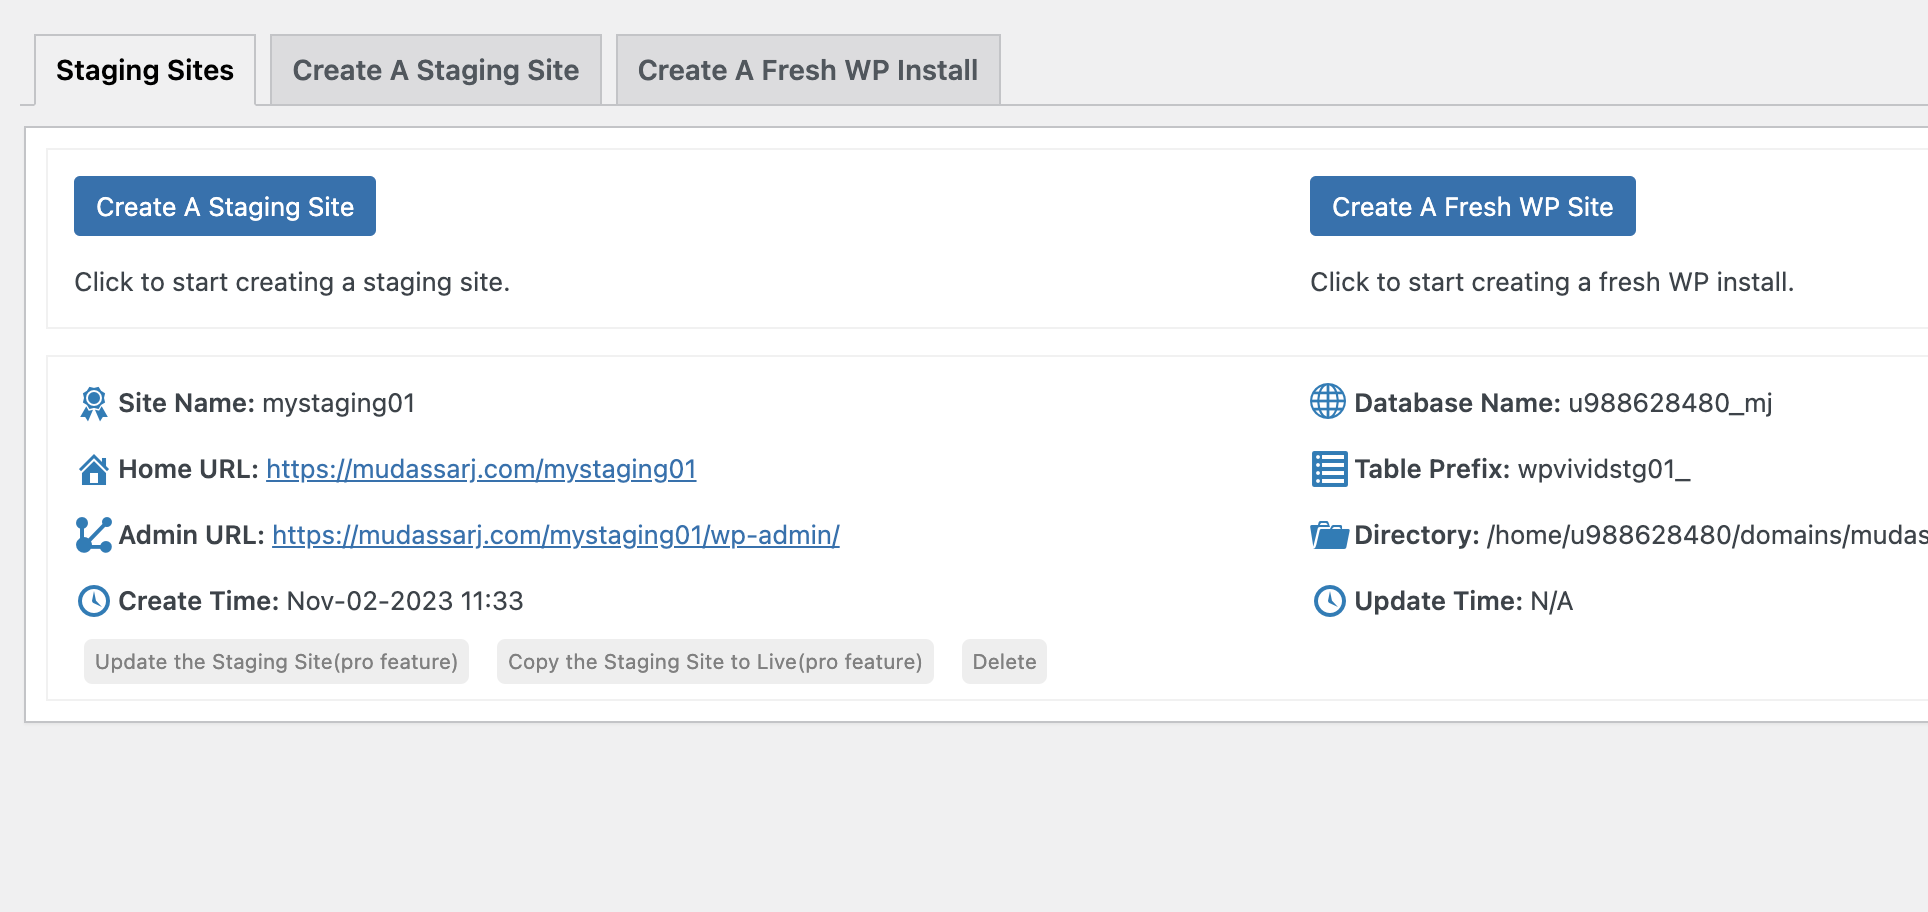1928x912 pixels.
Task: Click the Admin URL branch icon
Action: tap(94, 535)
